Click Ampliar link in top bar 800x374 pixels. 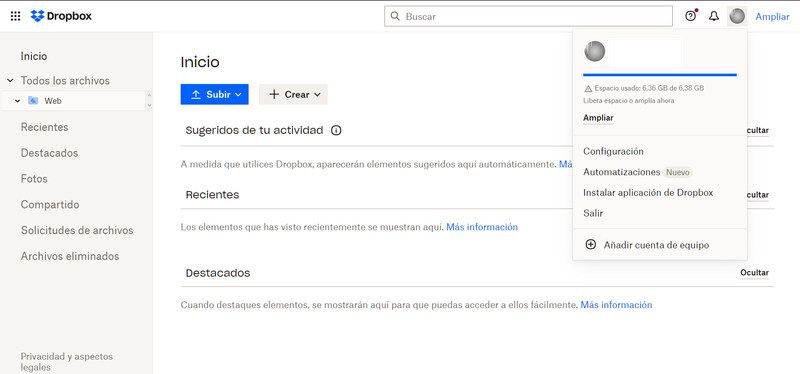[x=772, y=16]
